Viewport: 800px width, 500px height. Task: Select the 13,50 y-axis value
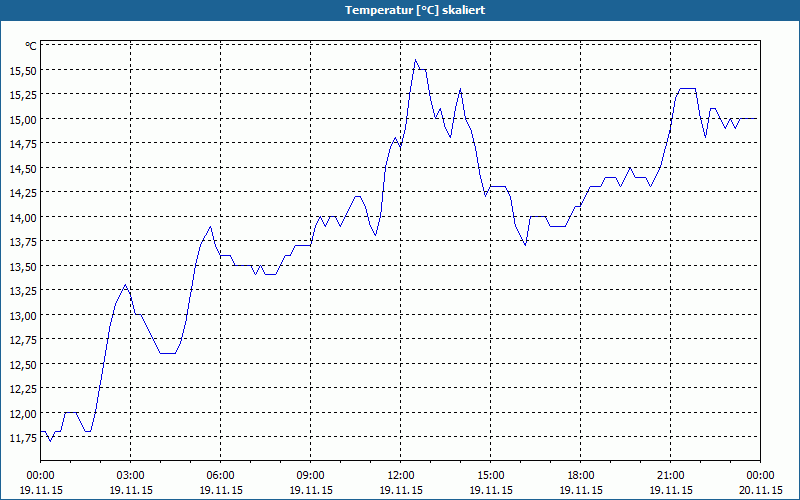pyautogui.click(x=23, y=267)
